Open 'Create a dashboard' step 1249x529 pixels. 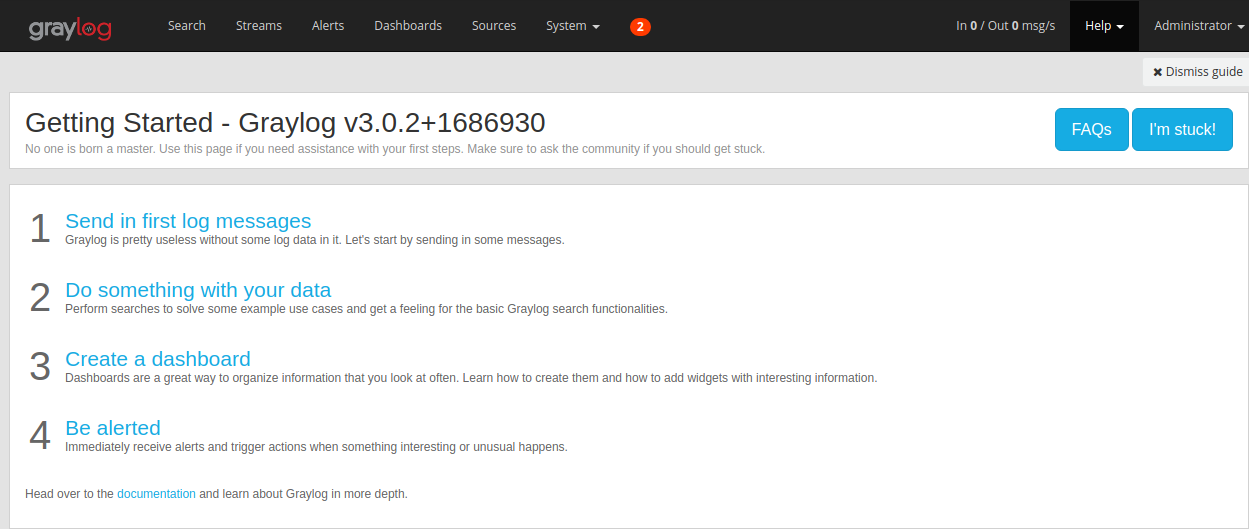158,359
